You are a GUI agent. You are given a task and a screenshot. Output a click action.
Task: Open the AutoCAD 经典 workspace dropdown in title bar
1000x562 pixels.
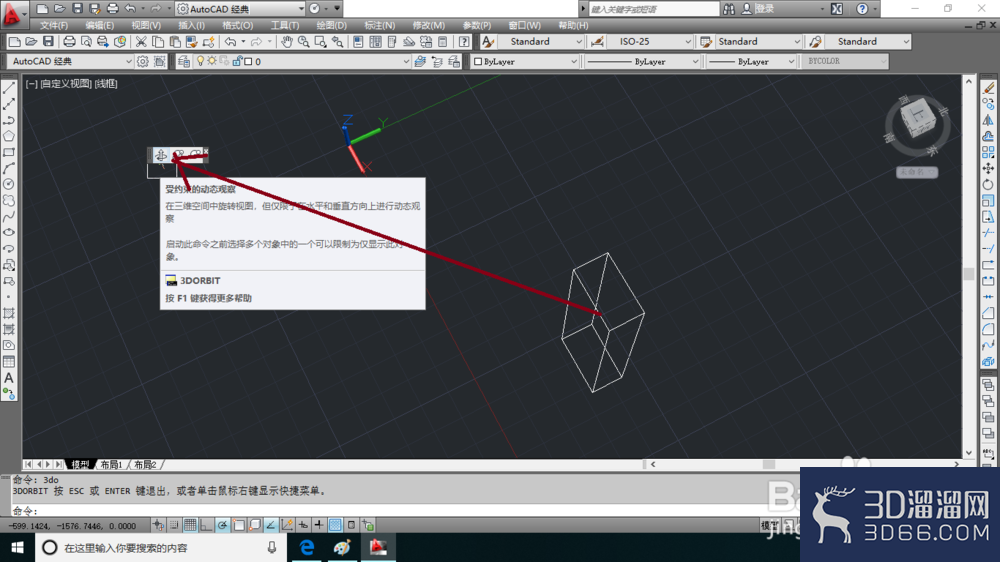pyautogui.click(x=240, y=9)
